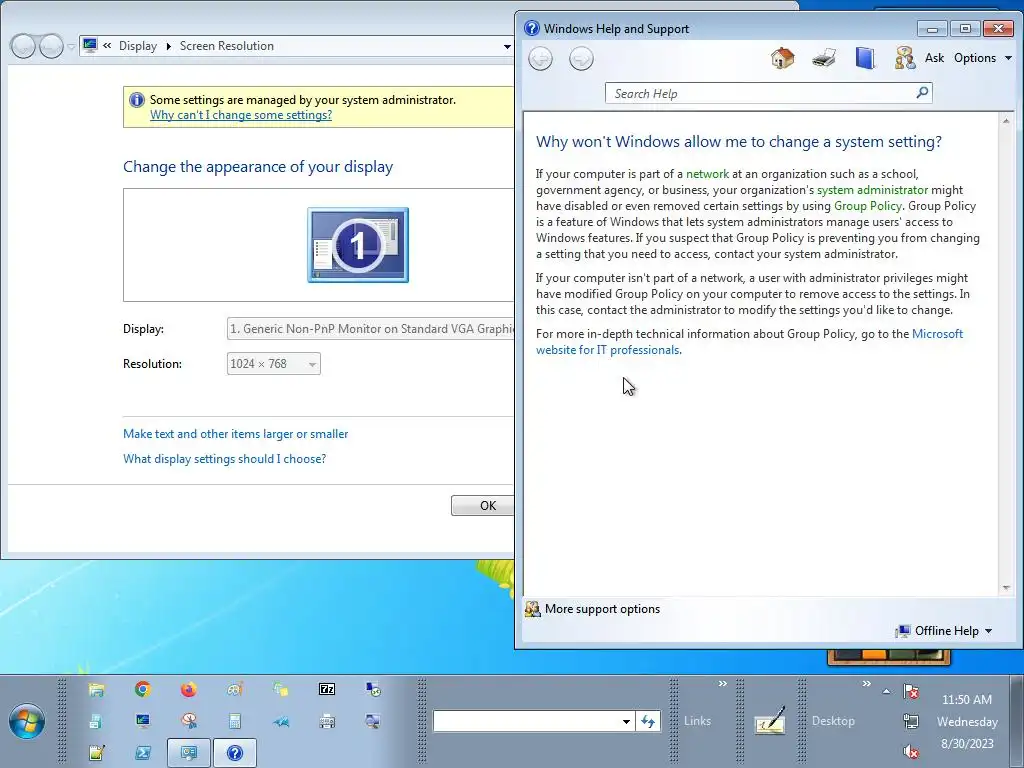The image size is (1024, 768).
Task: Click the network tray icon
Action: tap(911, 722)
